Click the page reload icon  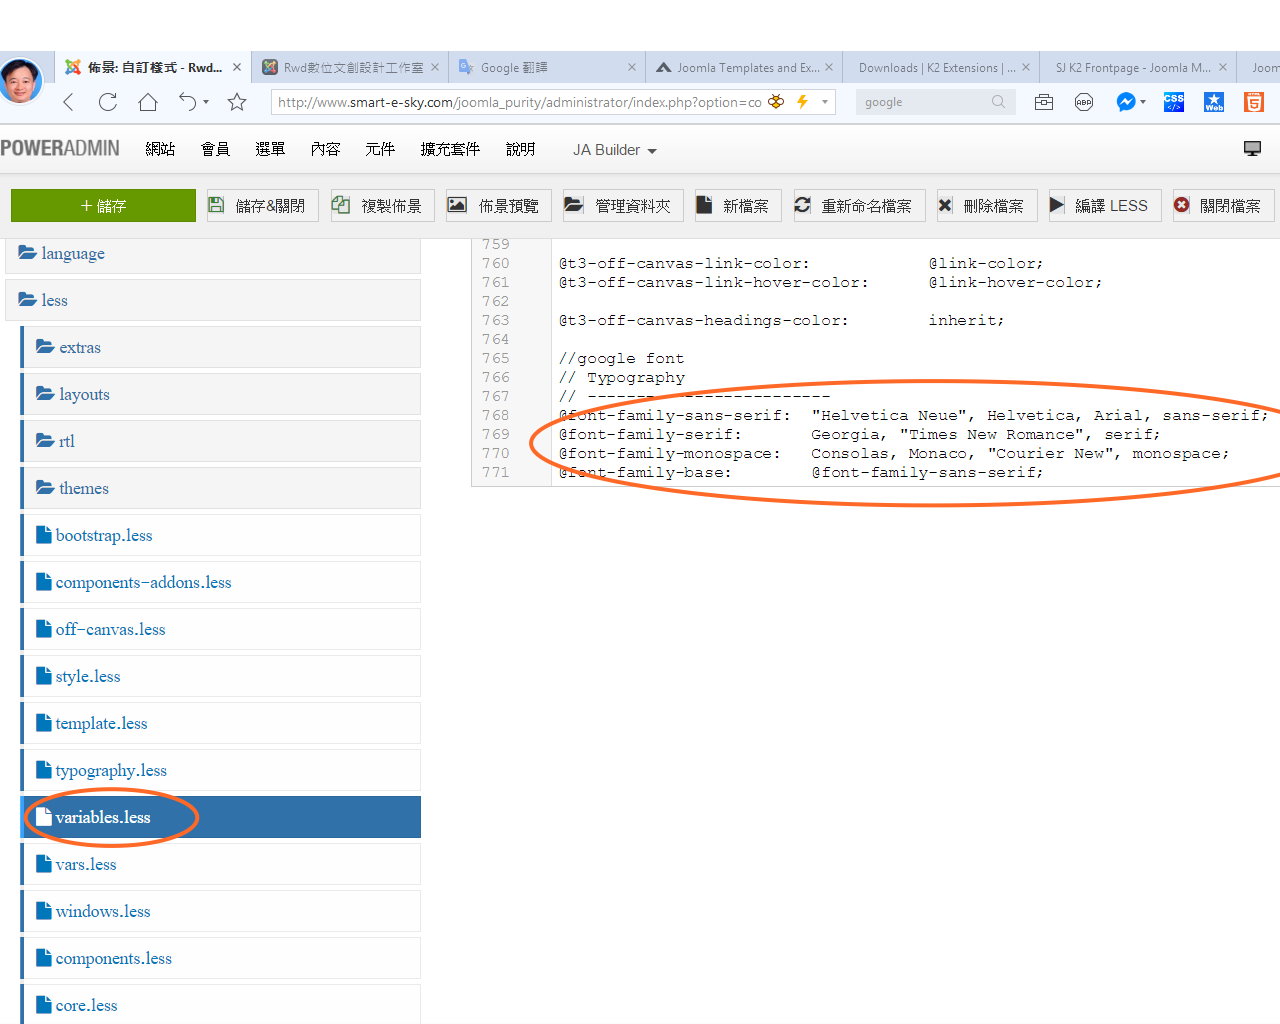coord(108,102)
